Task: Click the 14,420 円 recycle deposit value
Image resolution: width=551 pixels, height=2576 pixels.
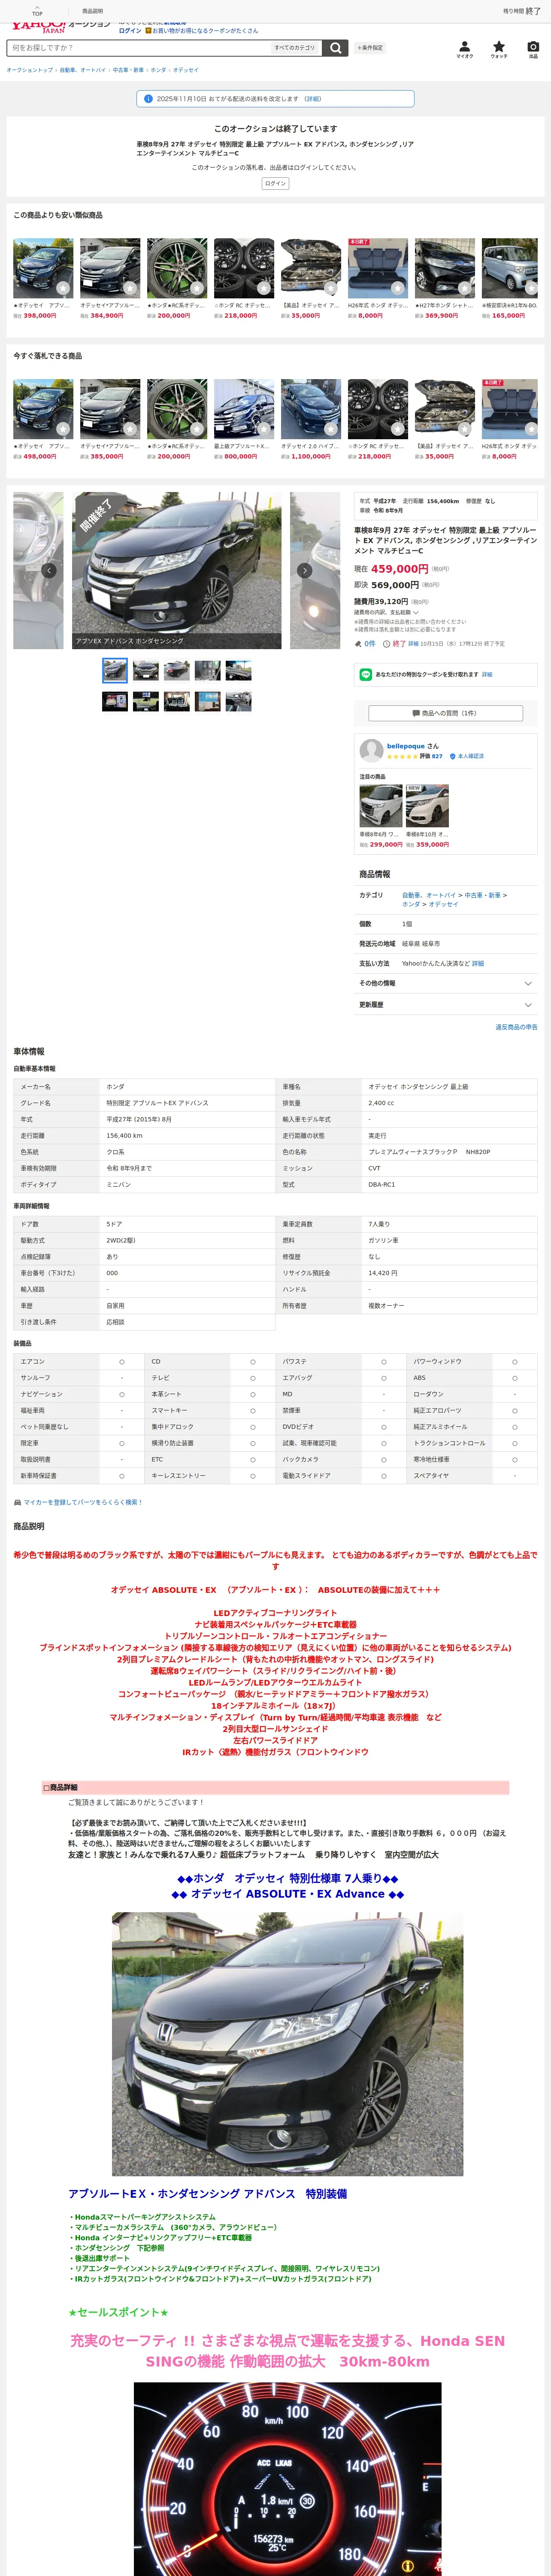Action: point(383,1273)
